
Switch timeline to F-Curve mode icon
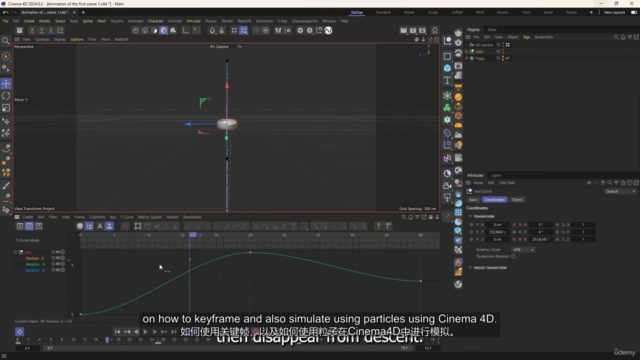(x=29, y=226)
